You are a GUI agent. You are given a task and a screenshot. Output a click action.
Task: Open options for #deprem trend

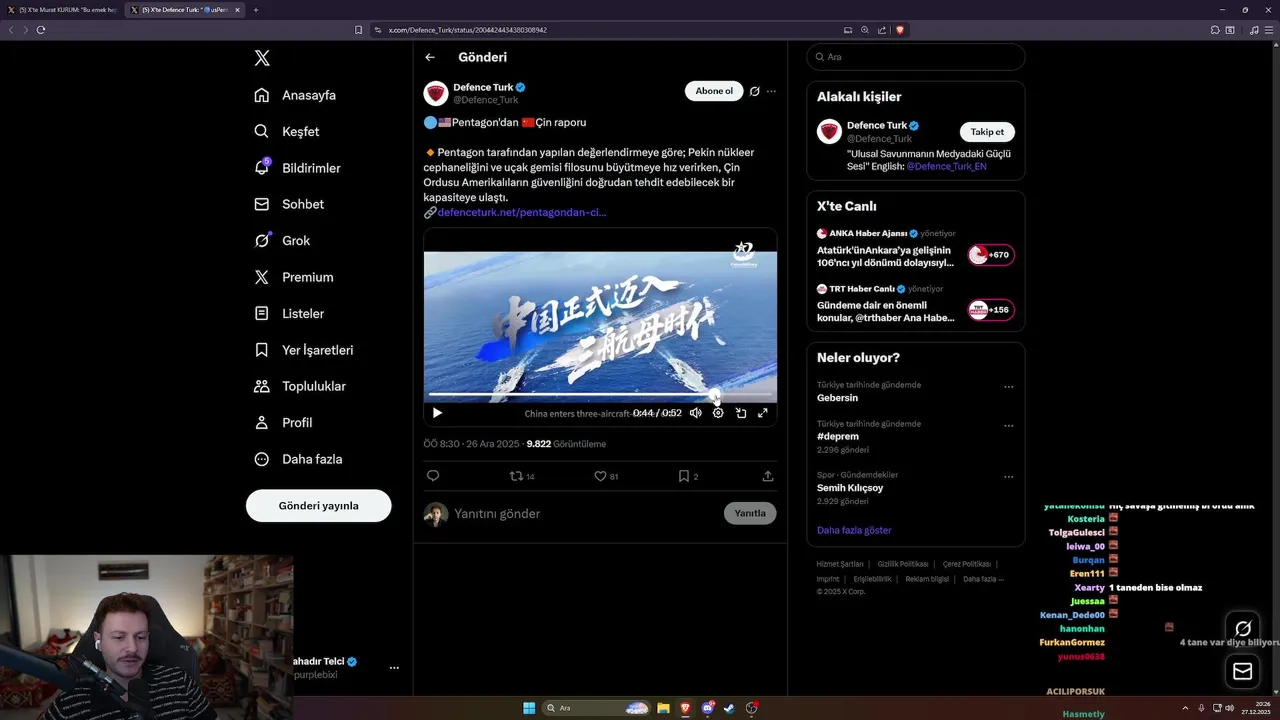coord(1009,426)
